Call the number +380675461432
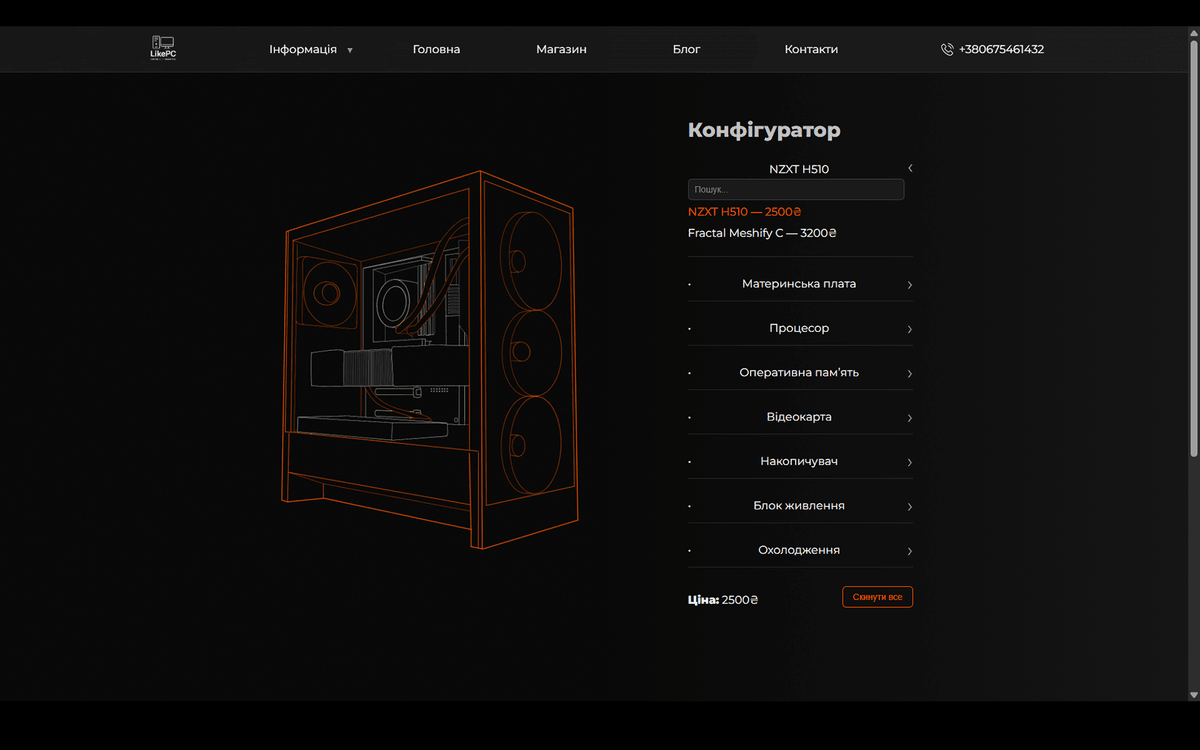The width and height of the screenshot is (1200, 750). (1001, 49)
